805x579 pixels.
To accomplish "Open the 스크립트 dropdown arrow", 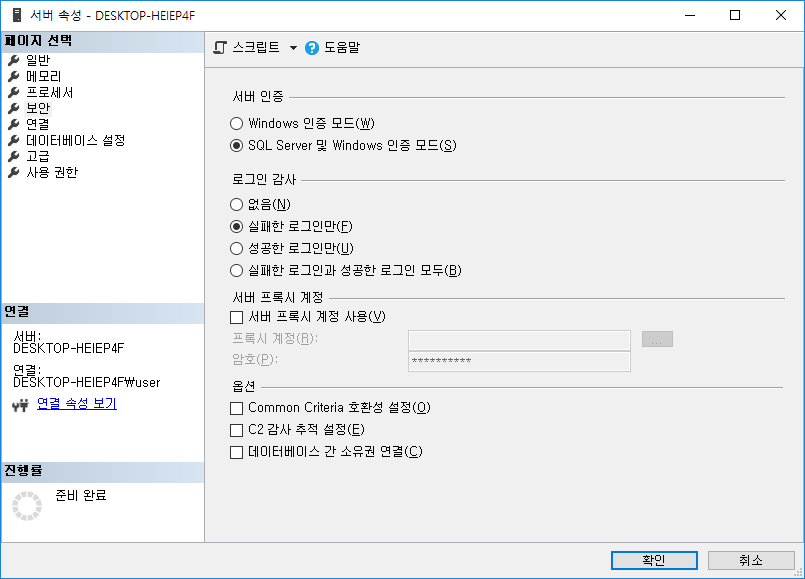I will tap(293, 48).
